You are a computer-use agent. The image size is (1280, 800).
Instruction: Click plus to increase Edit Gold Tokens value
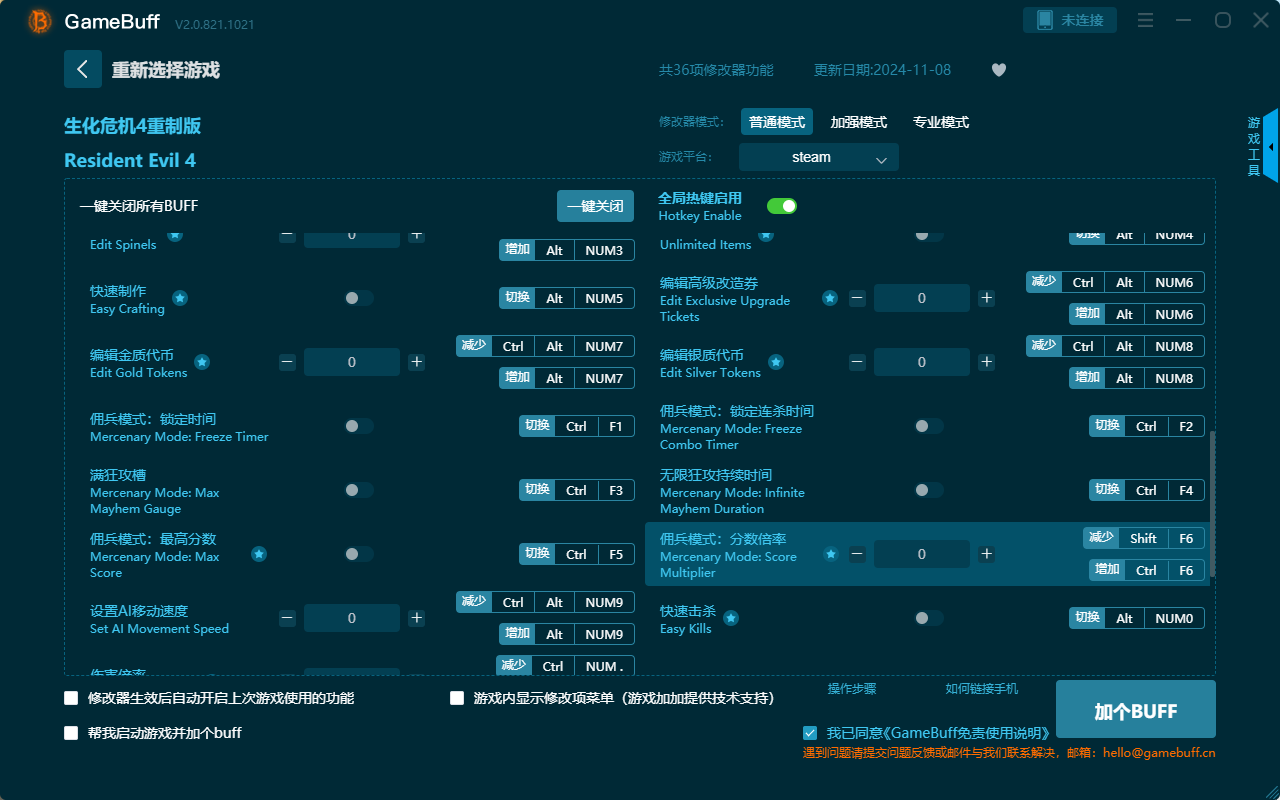click(x=416, y=361)
